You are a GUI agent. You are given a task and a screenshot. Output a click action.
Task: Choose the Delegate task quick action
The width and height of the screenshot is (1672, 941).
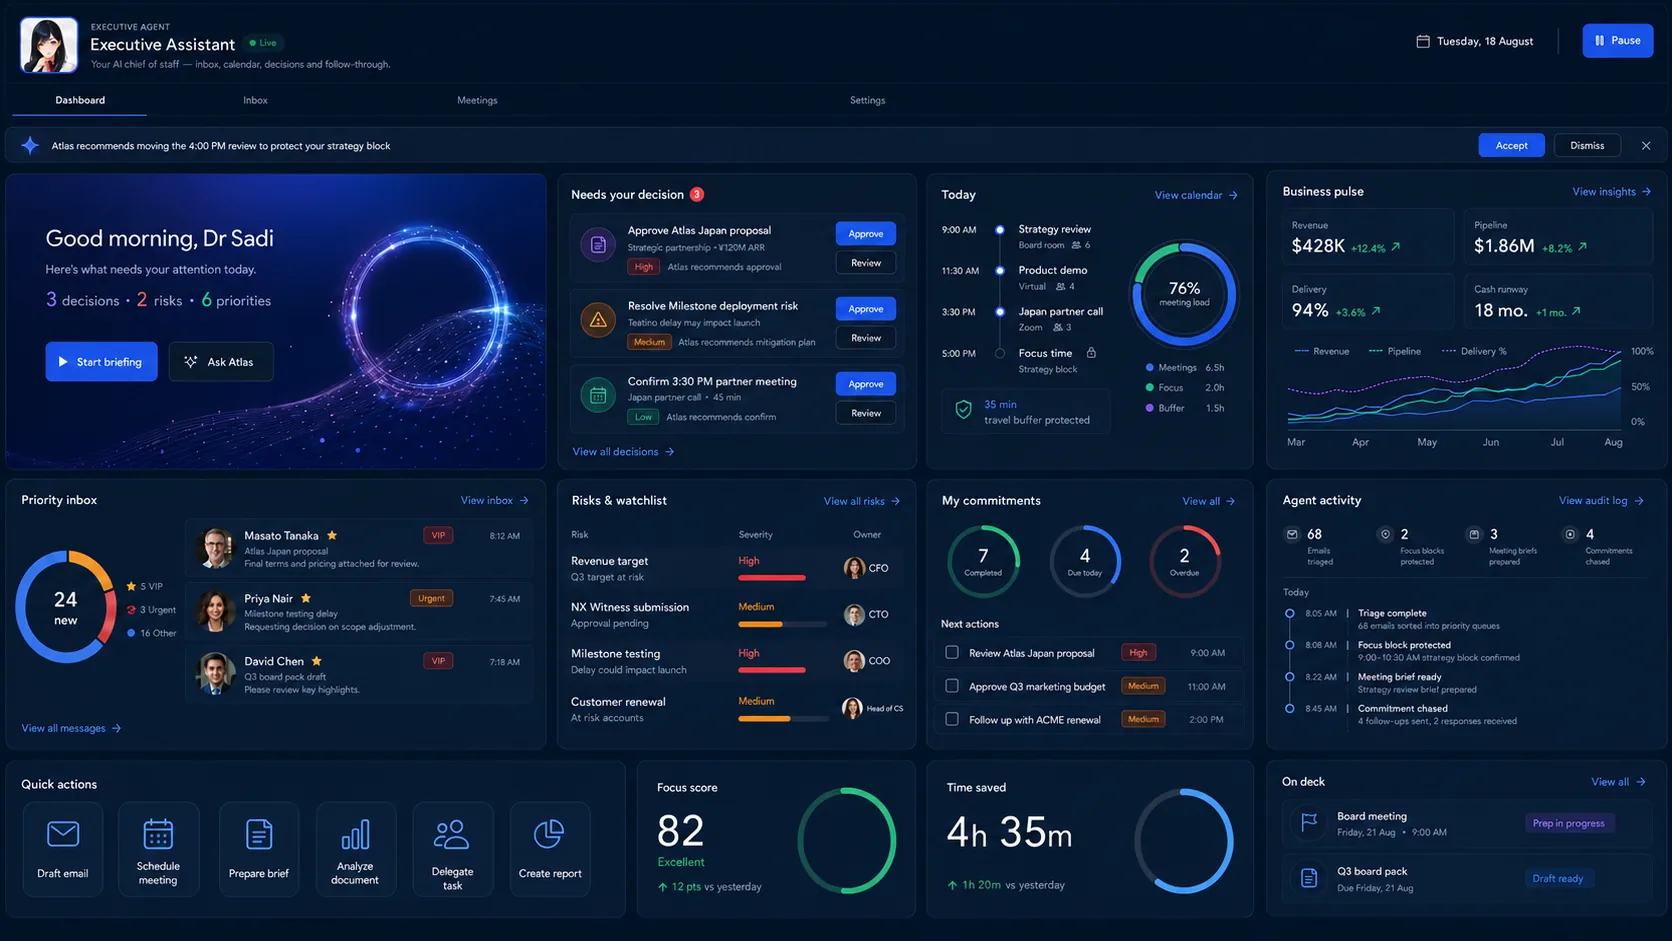tap(452, 849)
